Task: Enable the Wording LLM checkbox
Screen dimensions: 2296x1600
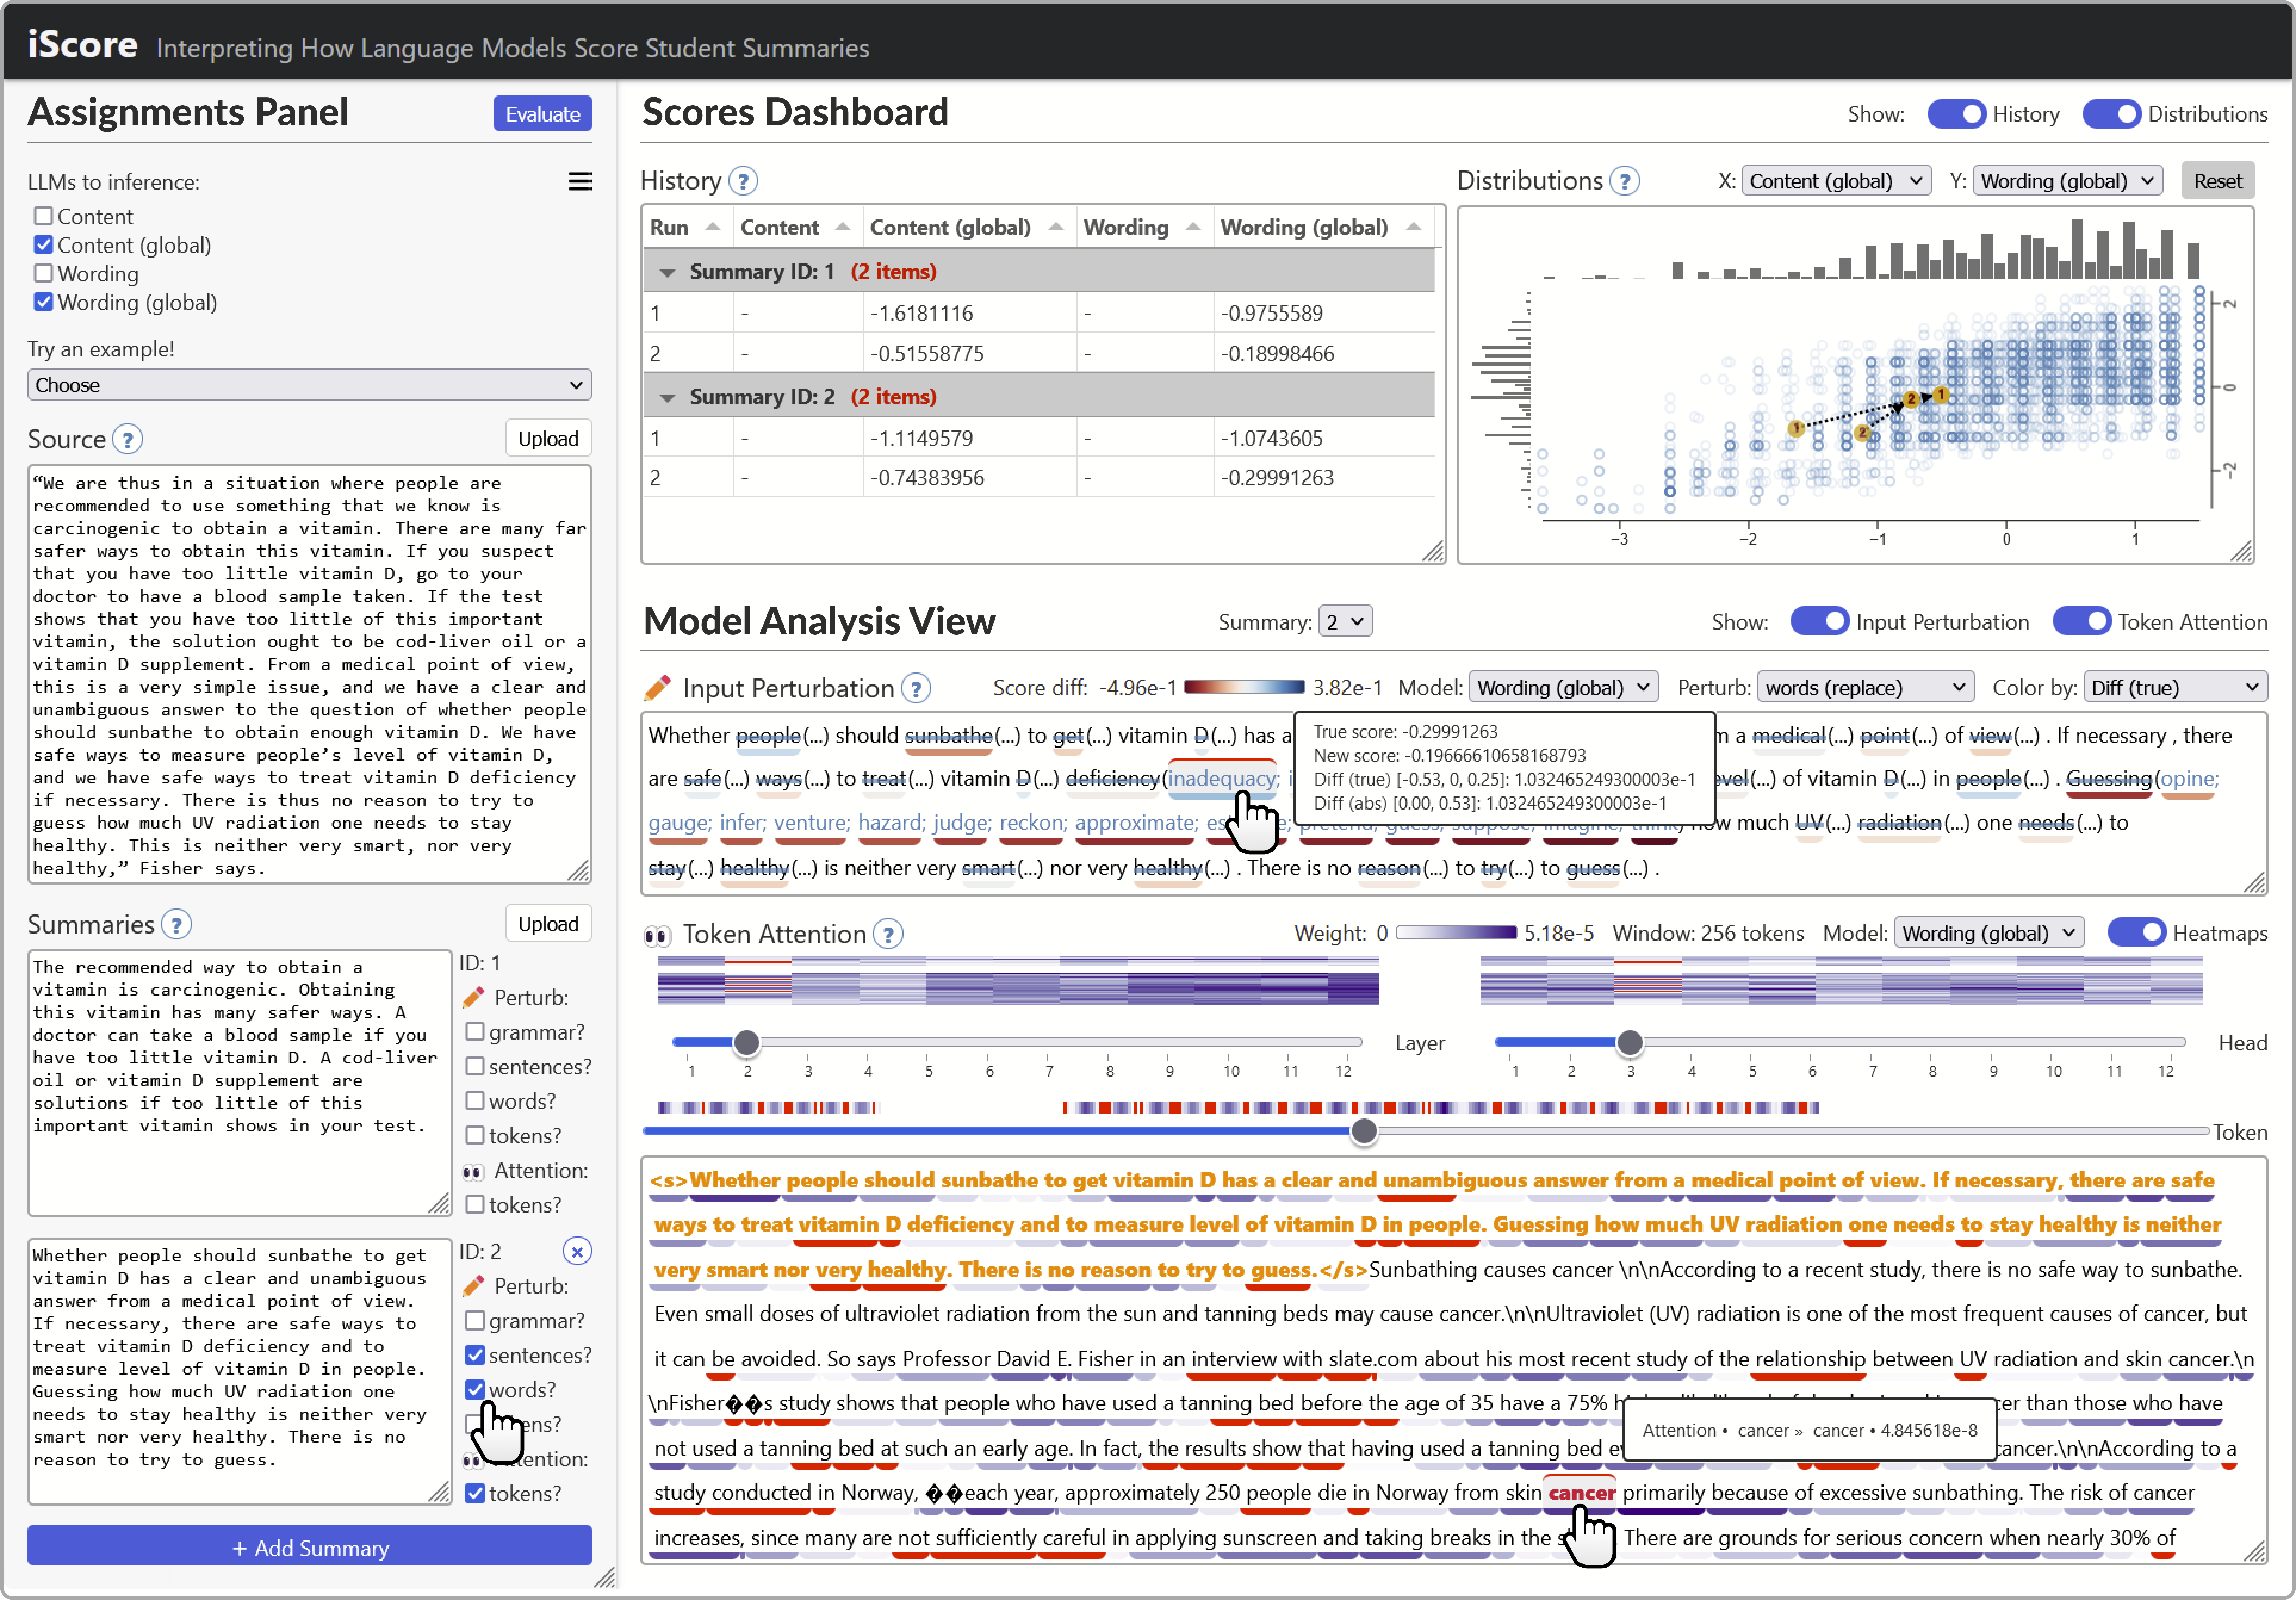Action: point(43,273)
